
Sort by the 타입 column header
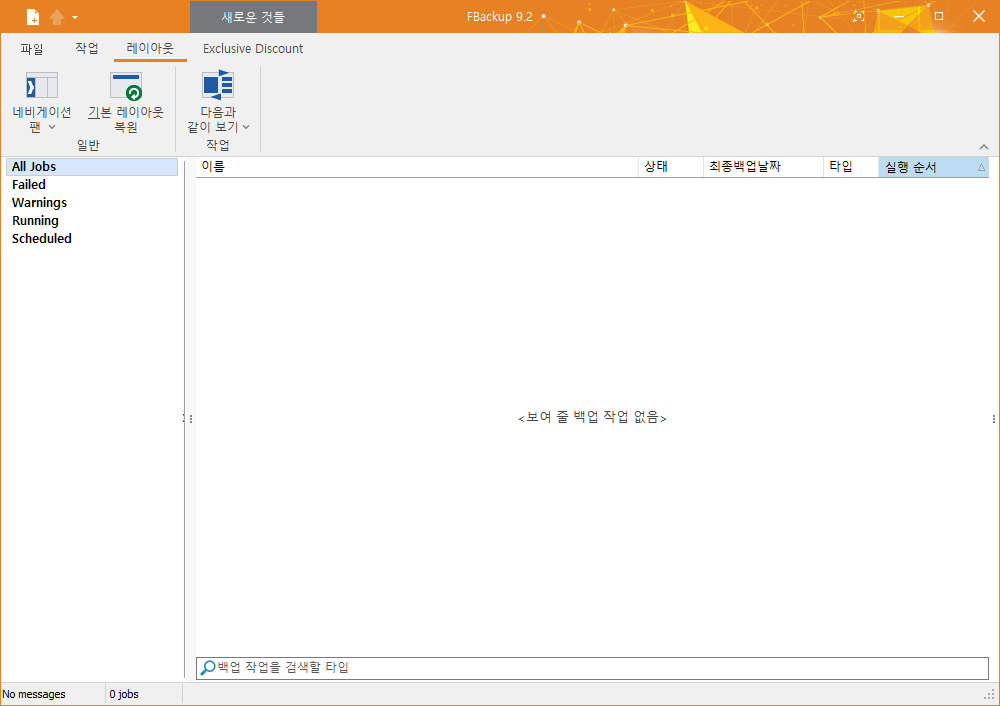[x=851, y=167]
